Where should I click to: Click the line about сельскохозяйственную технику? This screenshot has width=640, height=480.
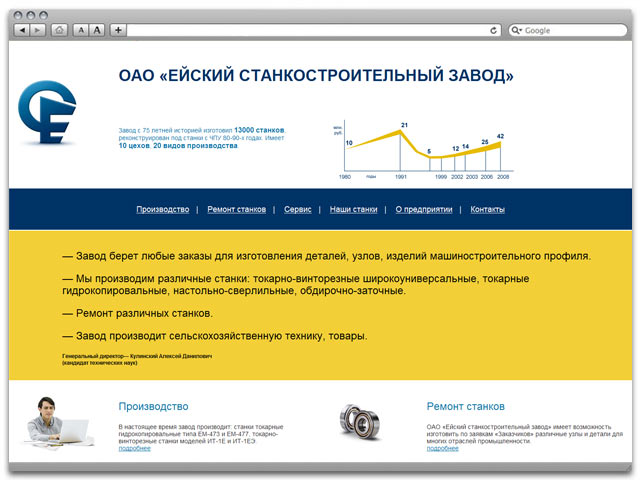point(215,336)
